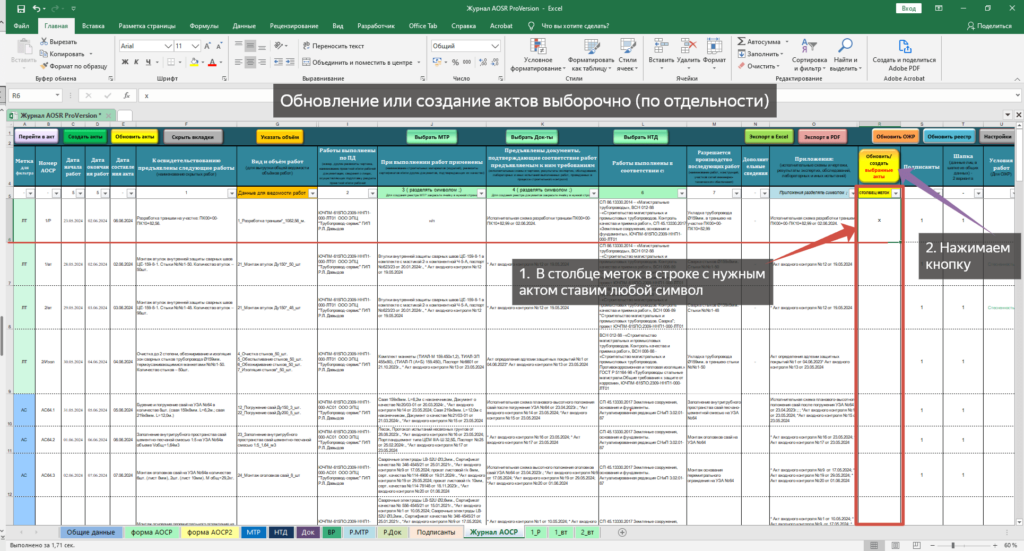
Task: Toggle Underline (Ч) formatting
Action: click(148, 62)
